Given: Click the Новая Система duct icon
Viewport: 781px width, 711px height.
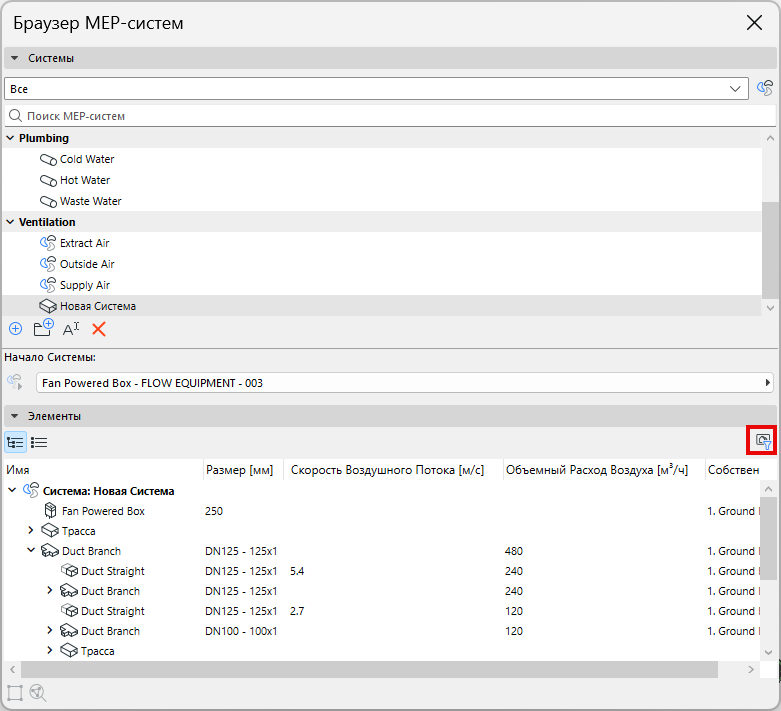Looking at the screenshot, I should pyautogui.click(x=48, y=306).
